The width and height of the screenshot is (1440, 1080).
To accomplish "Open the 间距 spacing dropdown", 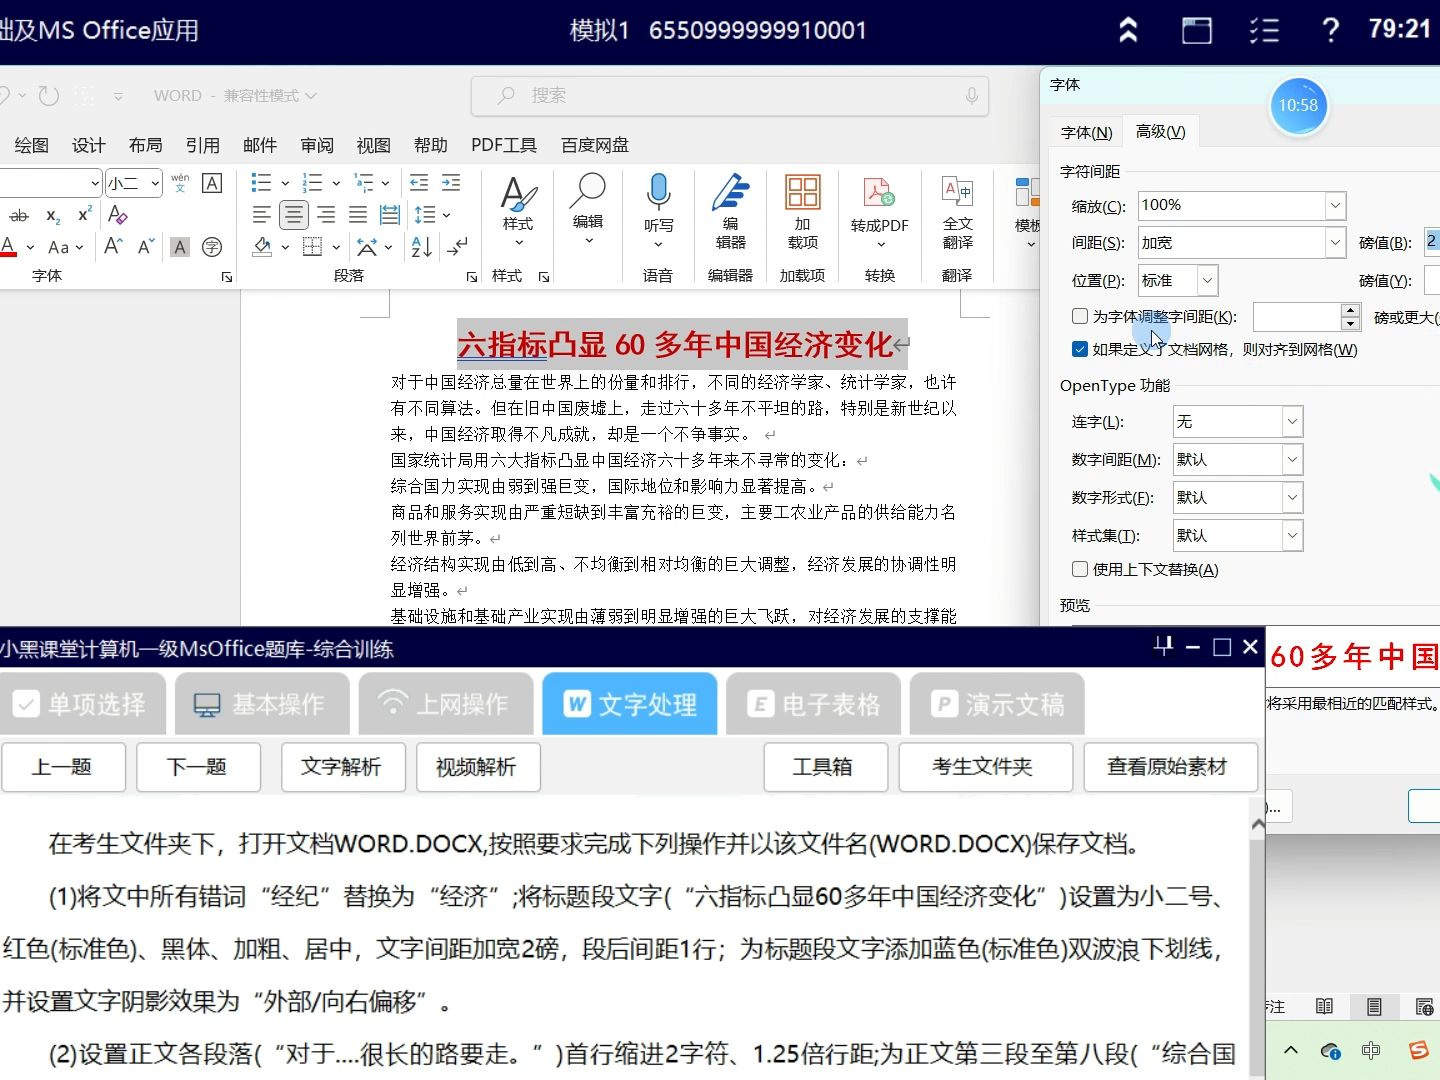I will [x=1335, y=242].
